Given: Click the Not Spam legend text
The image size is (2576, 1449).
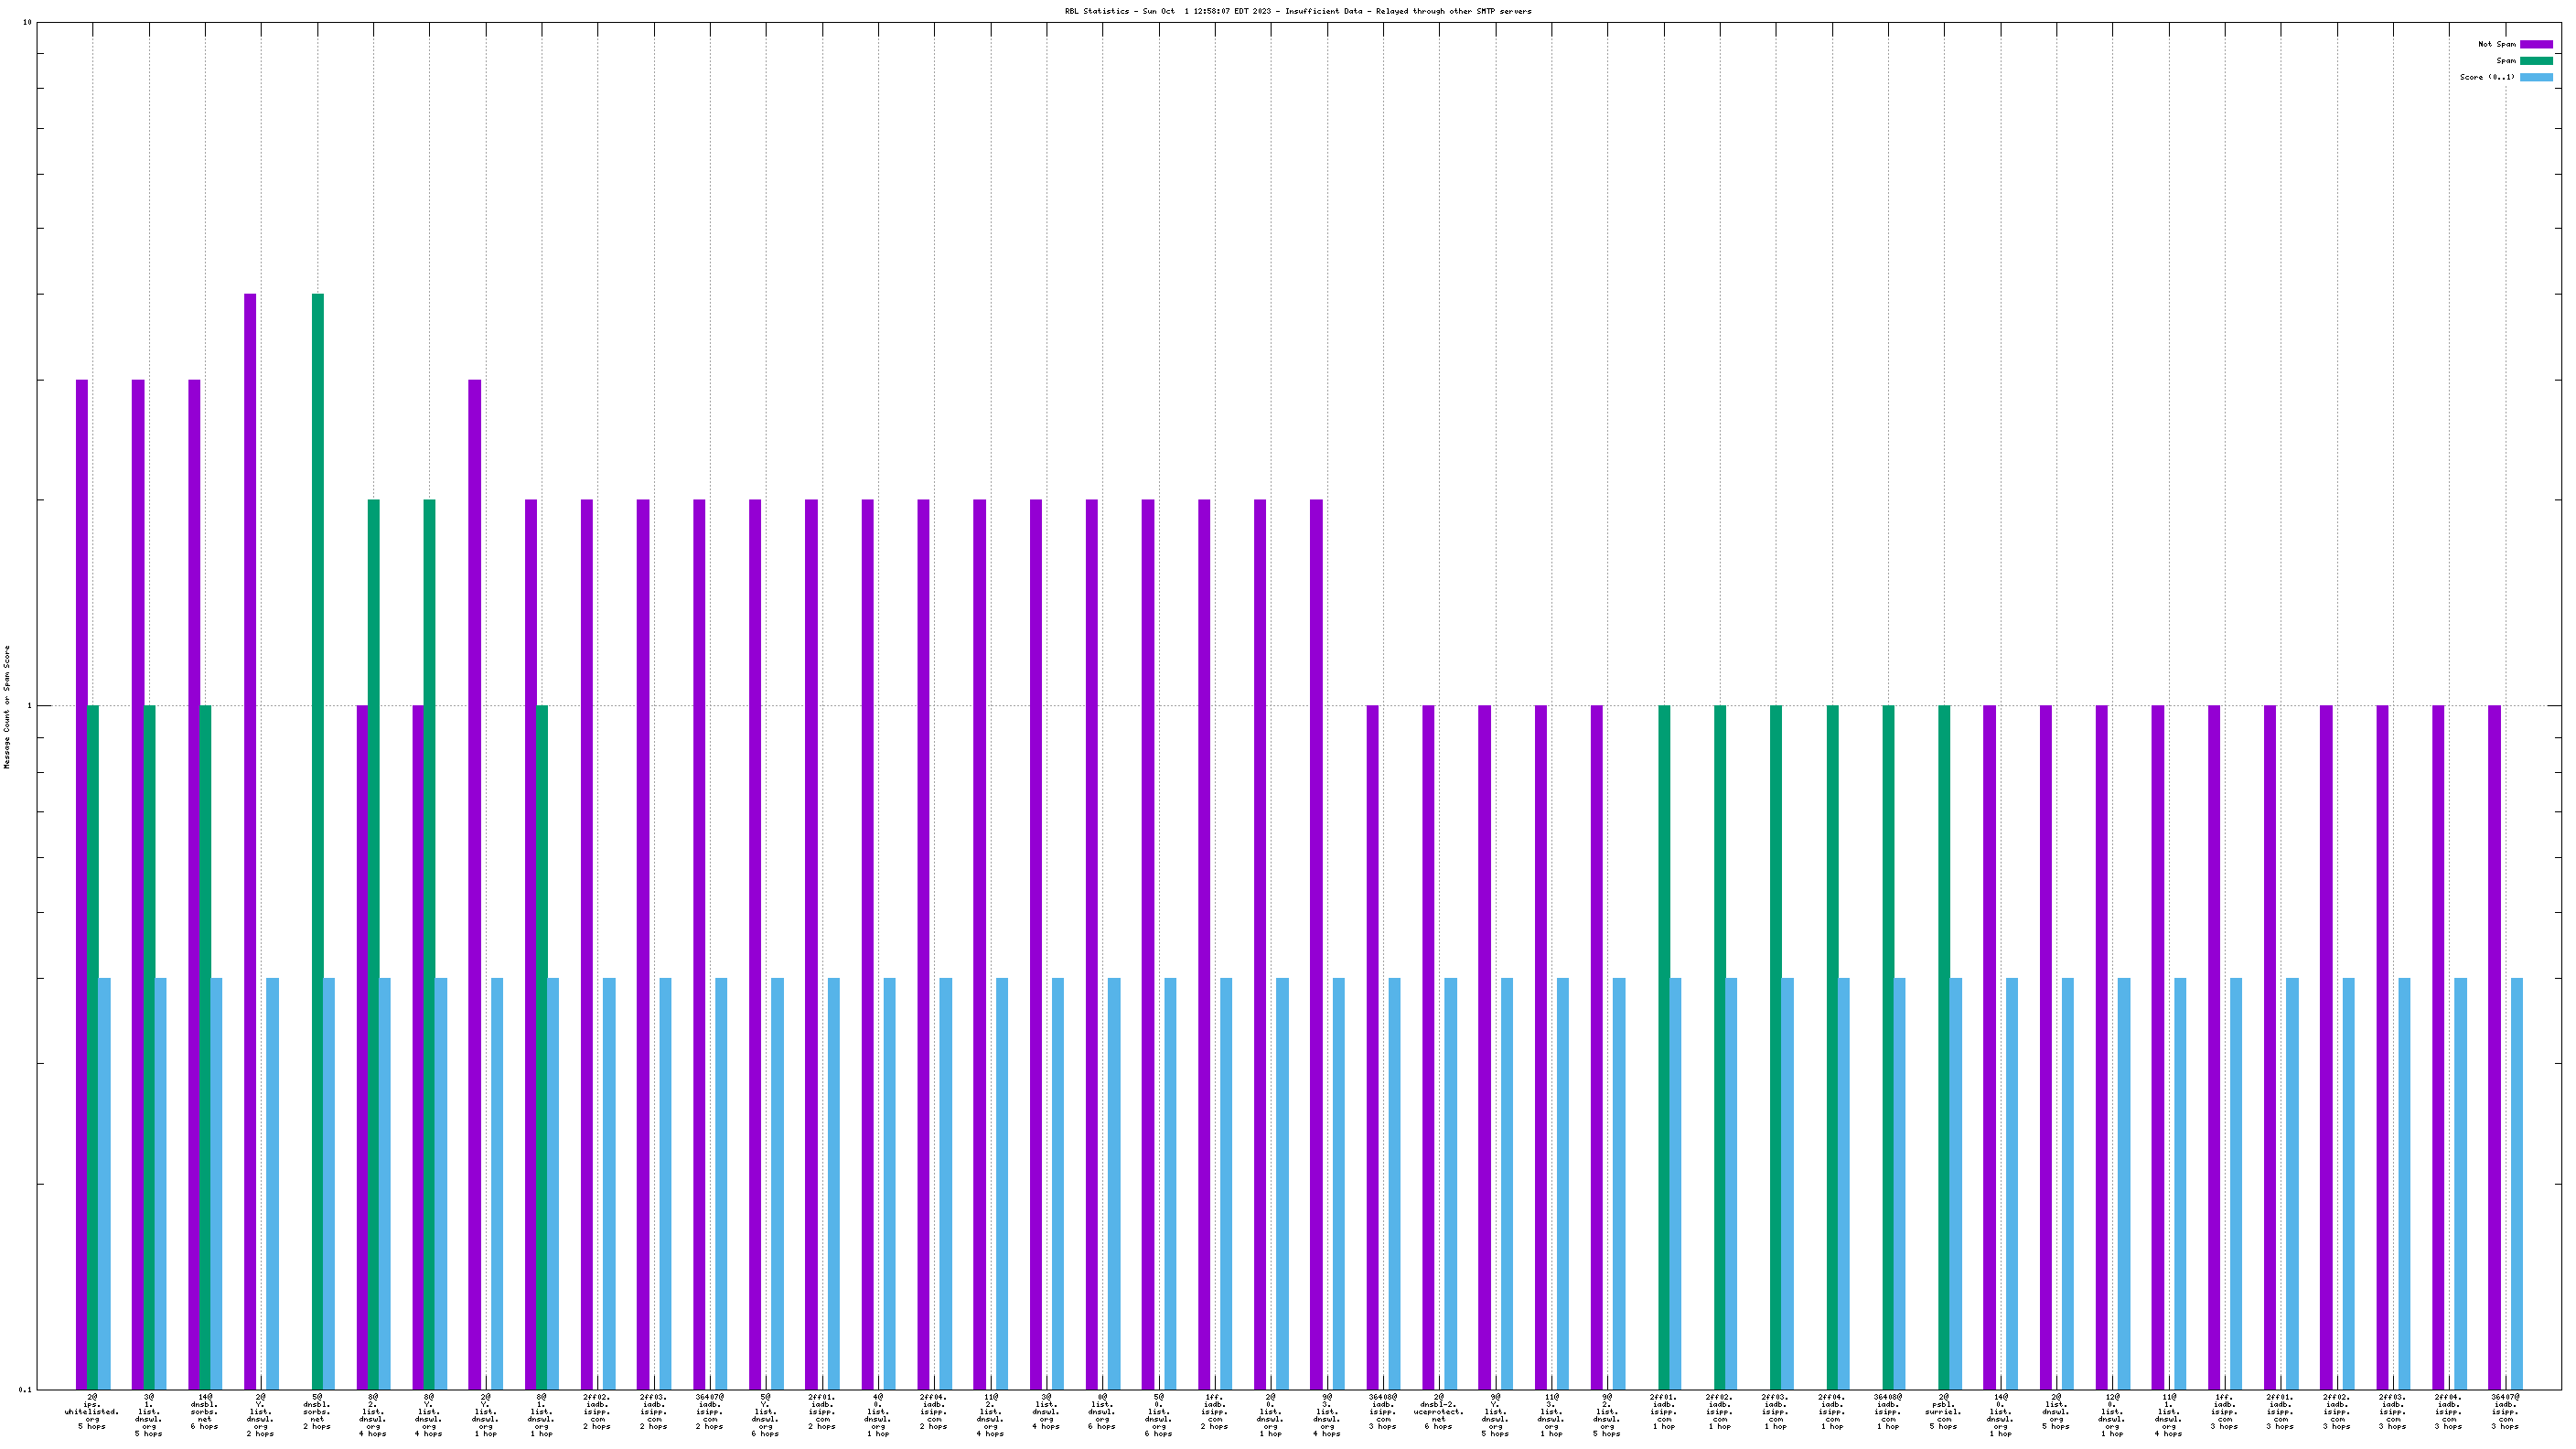Looking at the screenshot, I should coord(2496,44).
